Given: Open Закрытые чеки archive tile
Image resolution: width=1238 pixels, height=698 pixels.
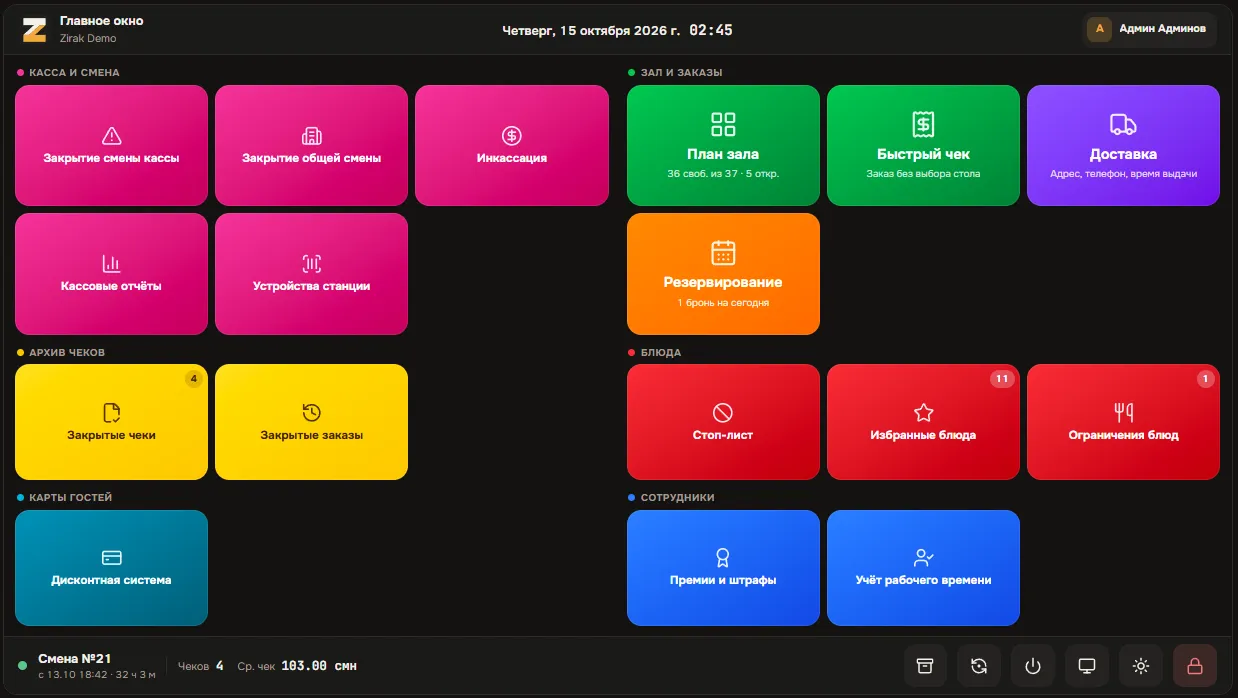Looking at the screenshot, I should coord(112,422).
